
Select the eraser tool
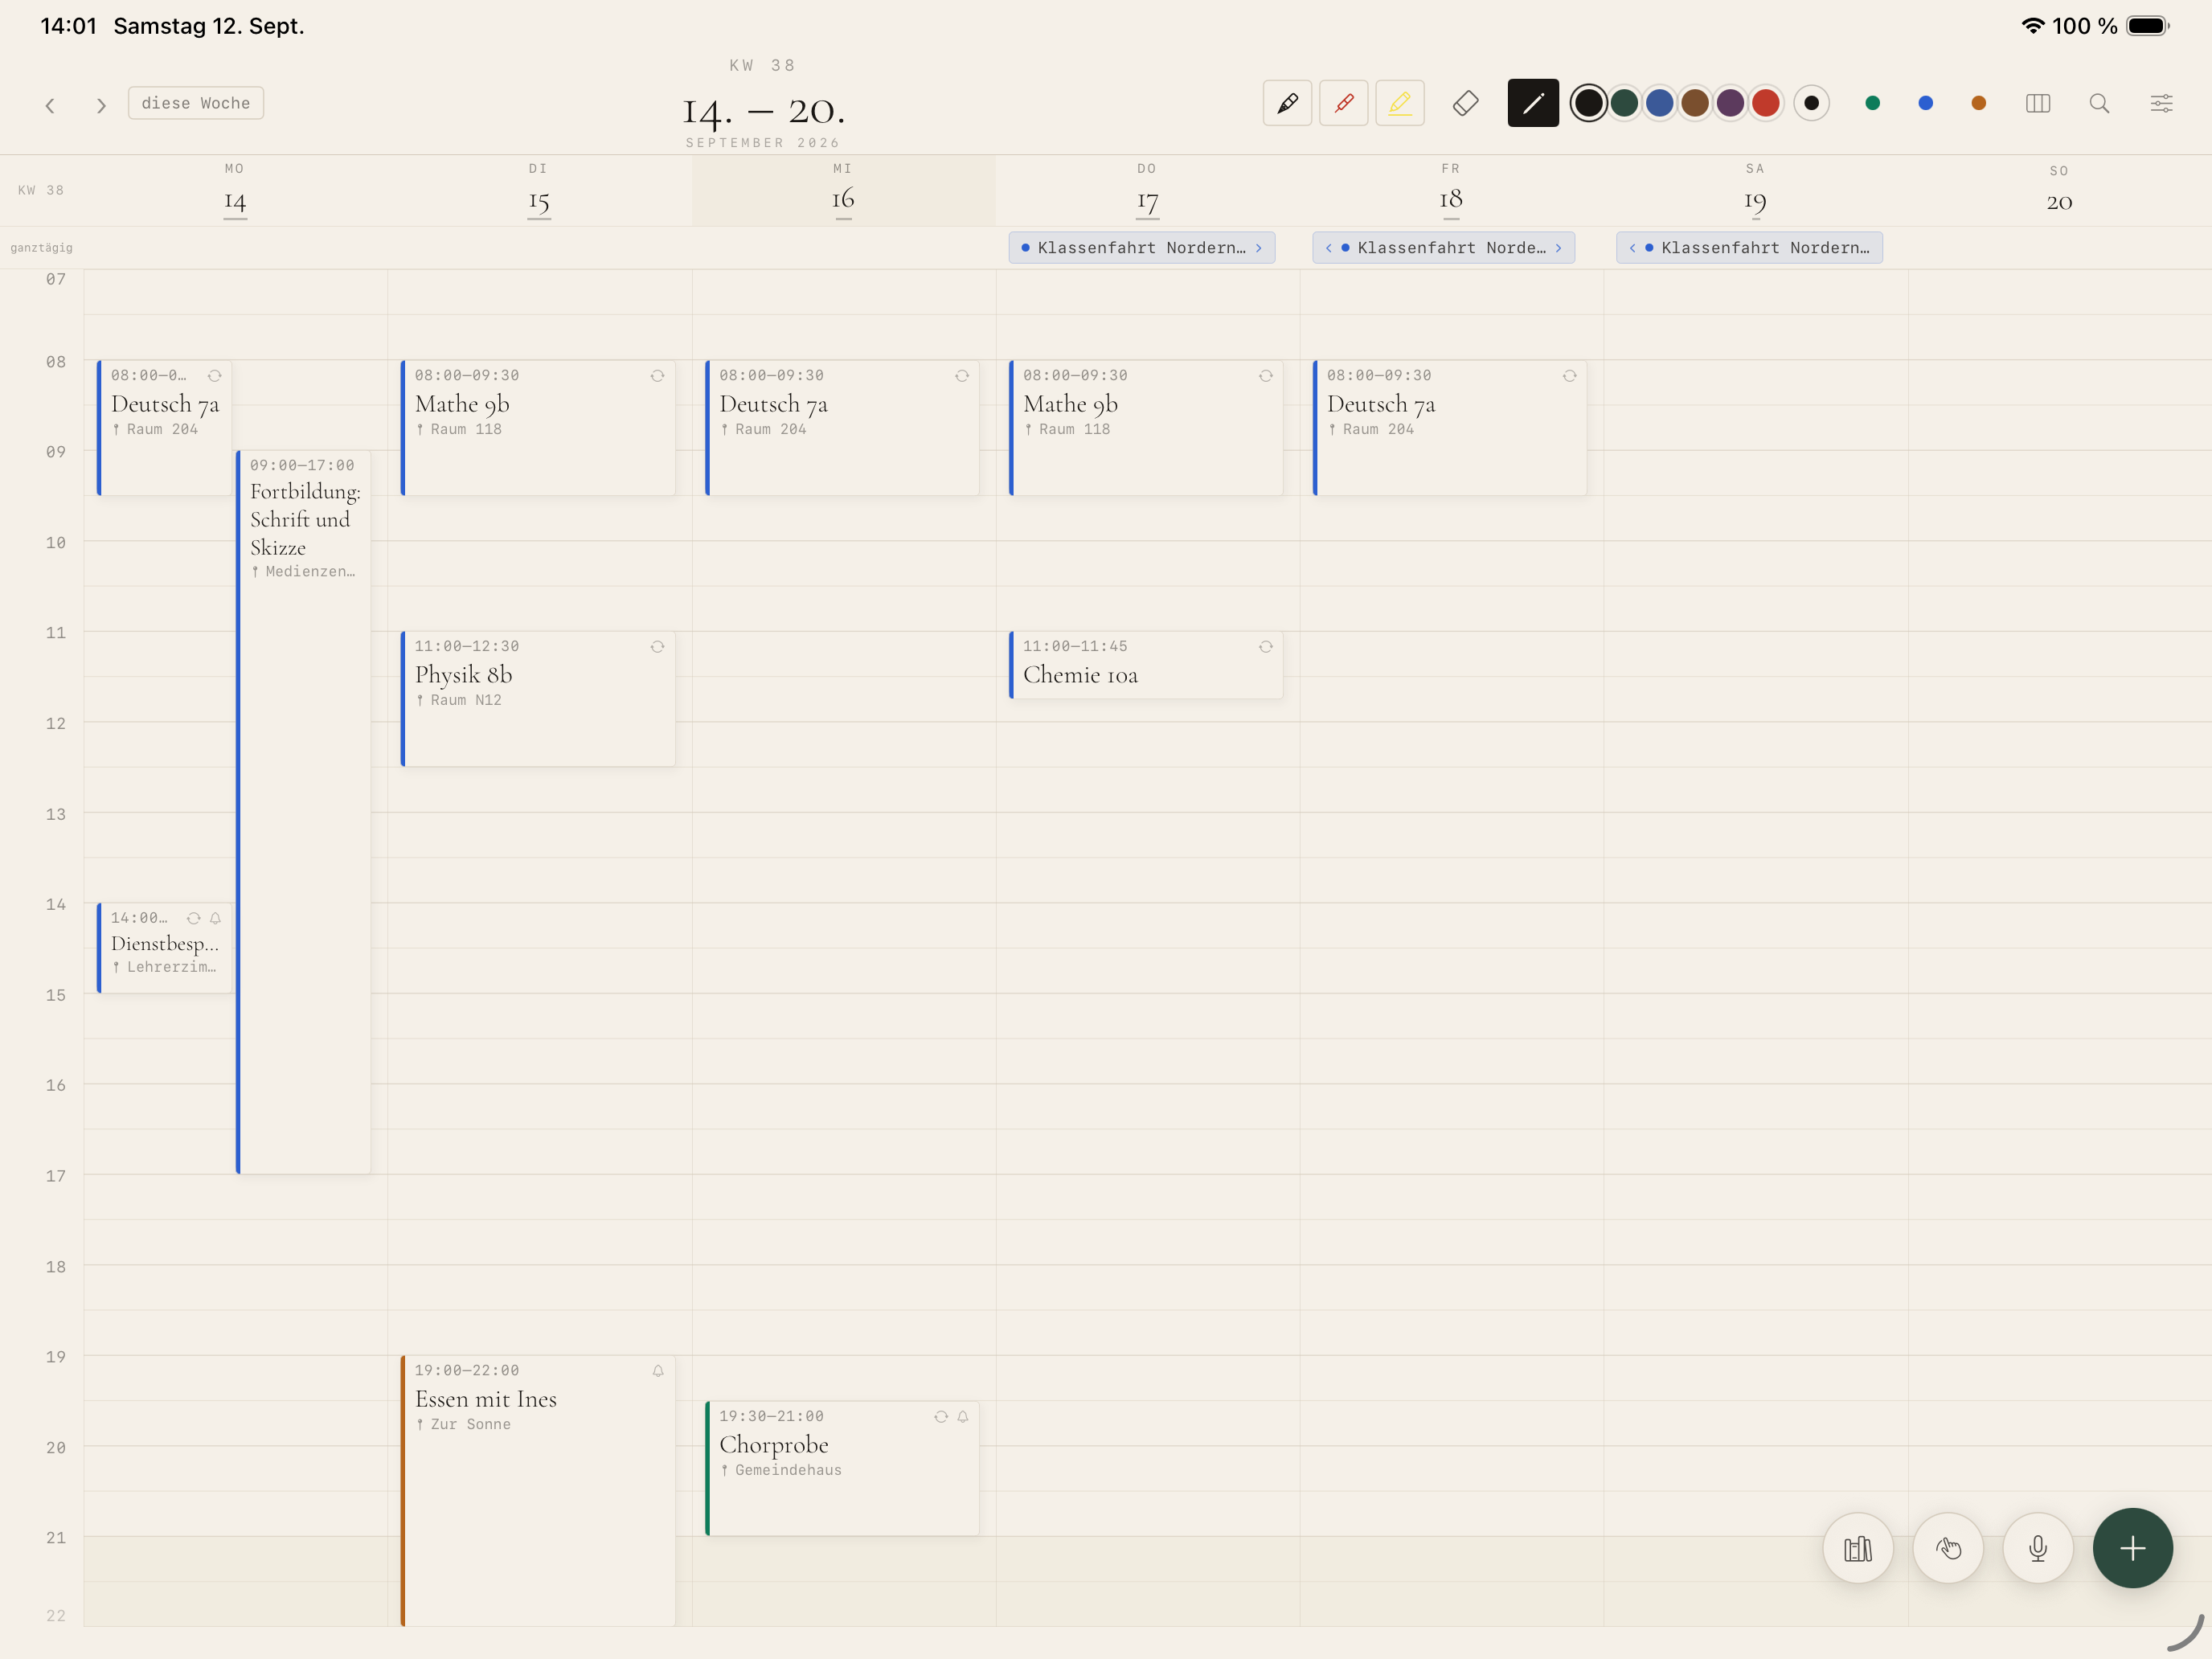pyautogui.click(x=1465, y=103)
